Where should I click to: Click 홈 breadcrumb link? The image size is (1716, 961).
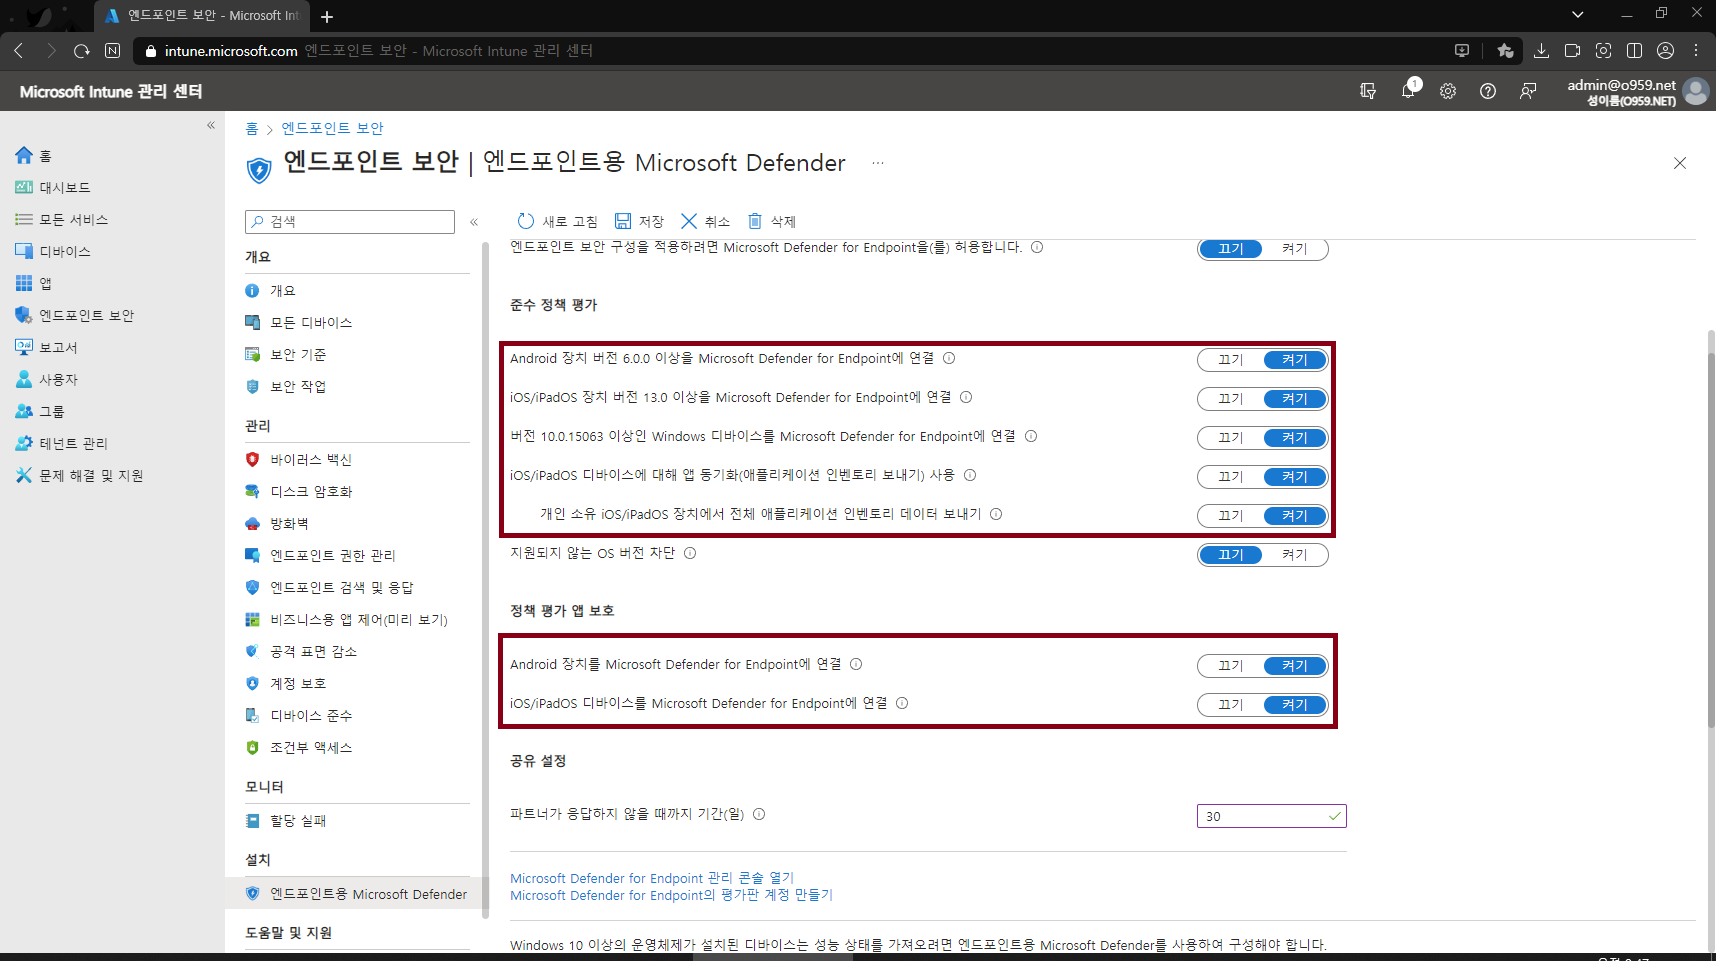tap(252, 128)
